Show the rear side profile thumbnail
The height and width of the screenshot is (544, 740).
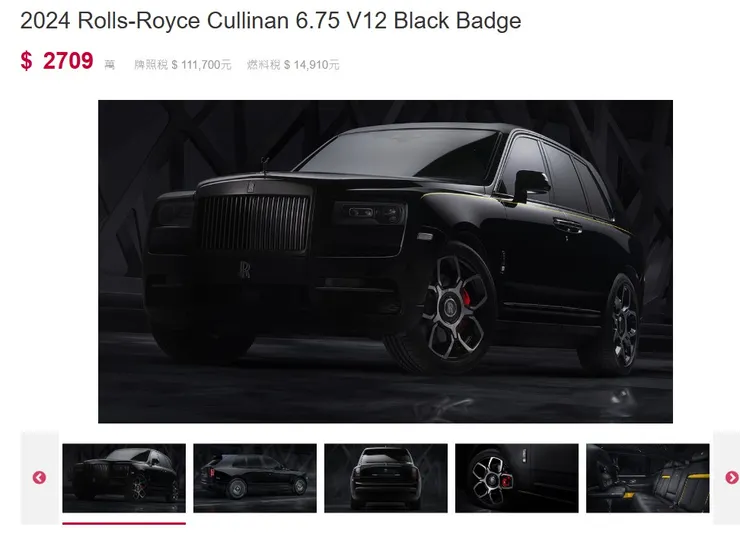(255, 478)
